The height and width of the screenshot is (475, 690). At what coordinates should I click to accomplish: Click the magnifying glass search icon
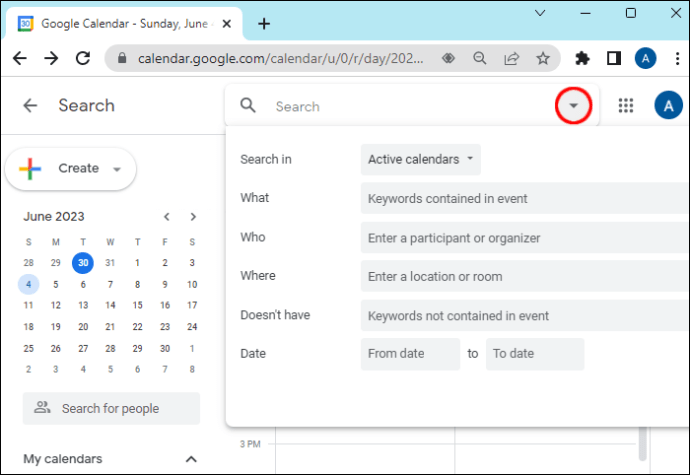(x=249, y=106)
